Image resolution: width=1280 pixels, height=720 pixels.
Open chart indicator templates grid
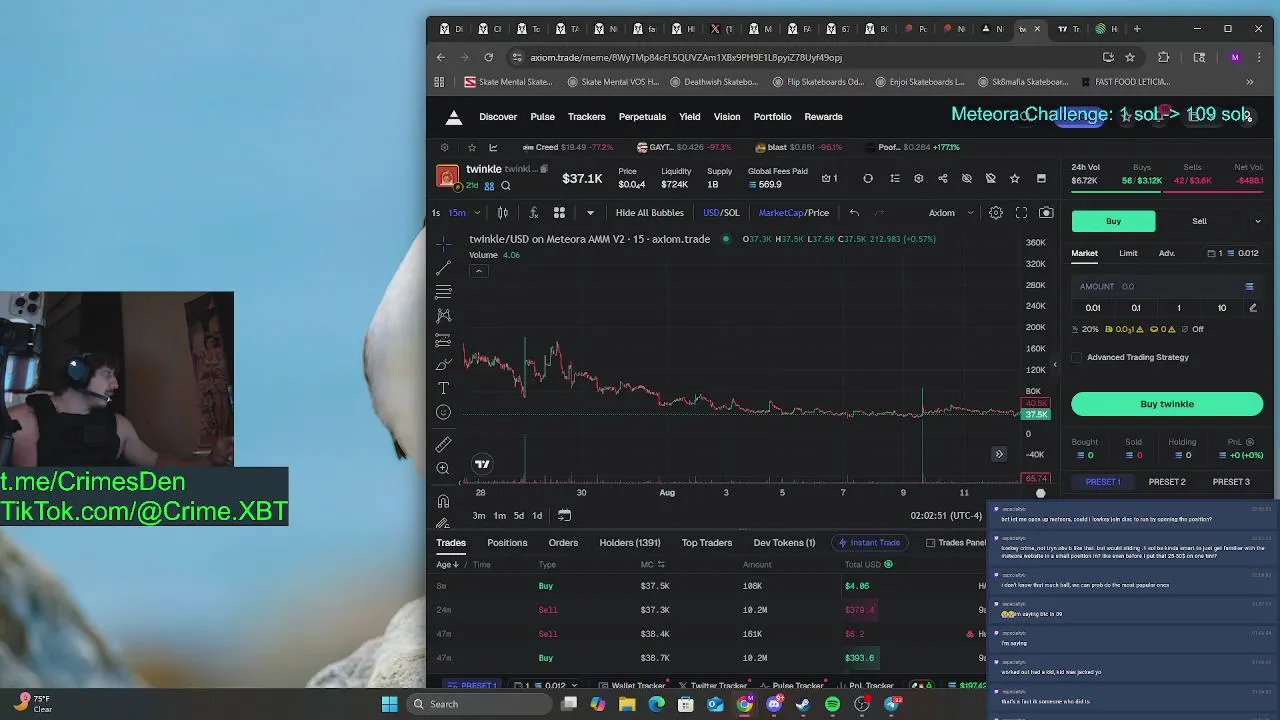point(560,213)
